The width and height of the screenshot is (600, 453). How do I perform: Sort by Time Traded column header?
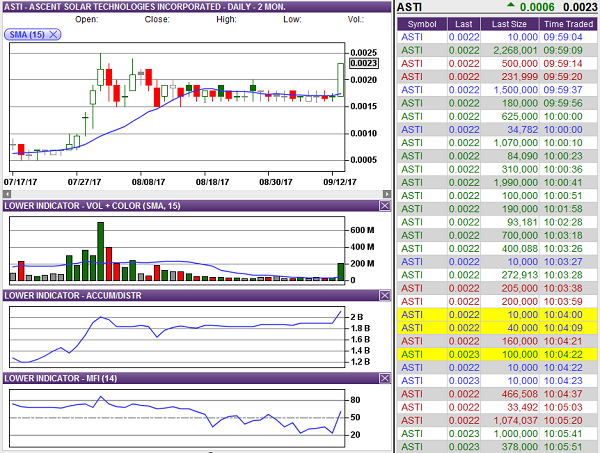pos(568,24)
